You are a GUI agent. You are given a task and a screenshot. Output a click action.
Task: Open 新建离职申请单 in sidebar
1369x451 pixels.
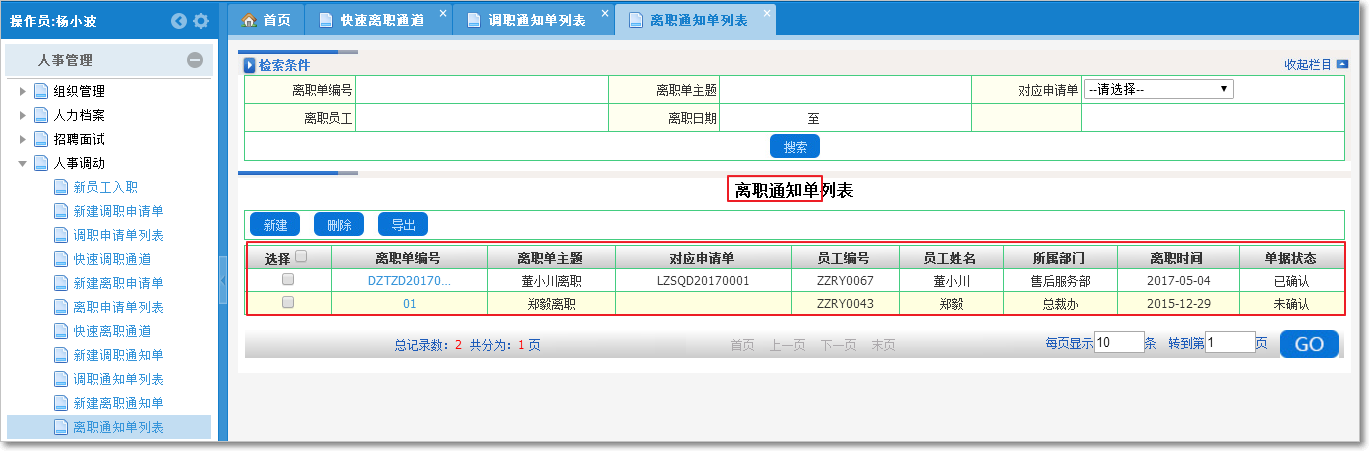tap(118, 283)
